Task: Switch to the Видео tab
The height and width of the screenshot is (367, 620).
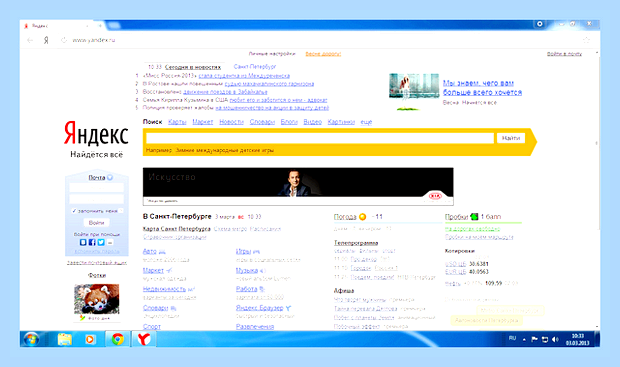Action: pos(312,122)
